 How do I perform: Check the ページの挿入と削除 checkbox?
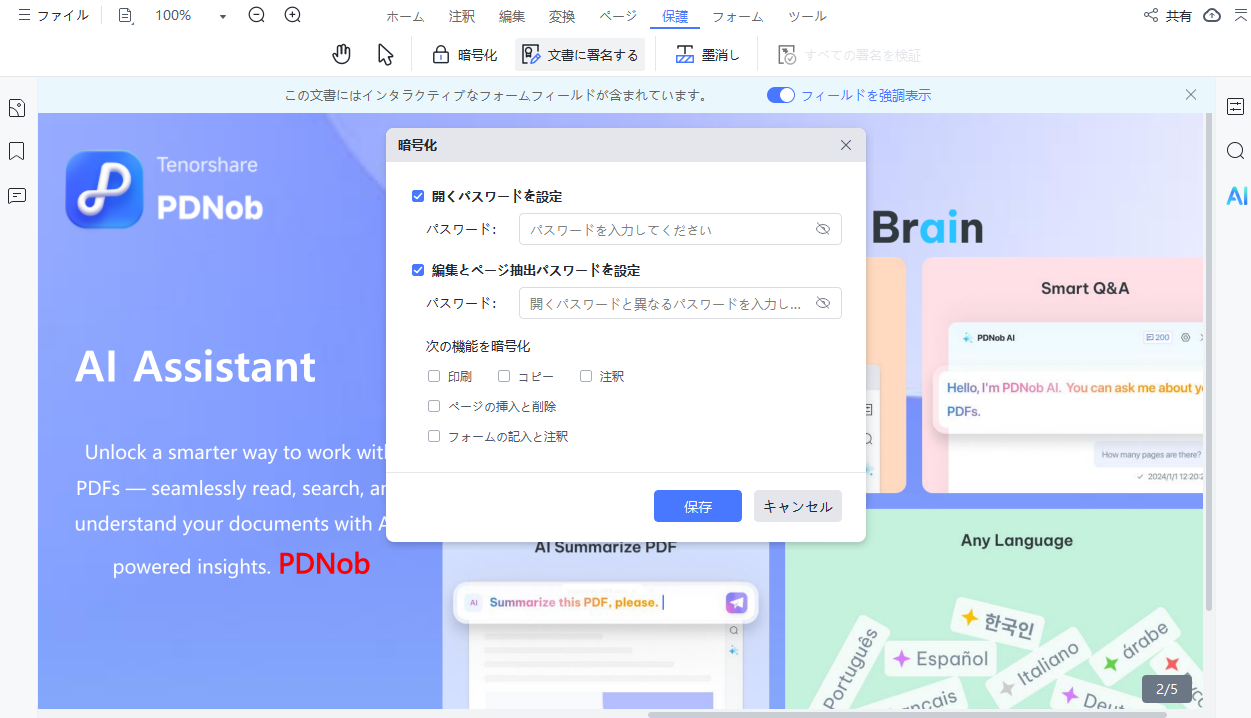coord(434,406)
